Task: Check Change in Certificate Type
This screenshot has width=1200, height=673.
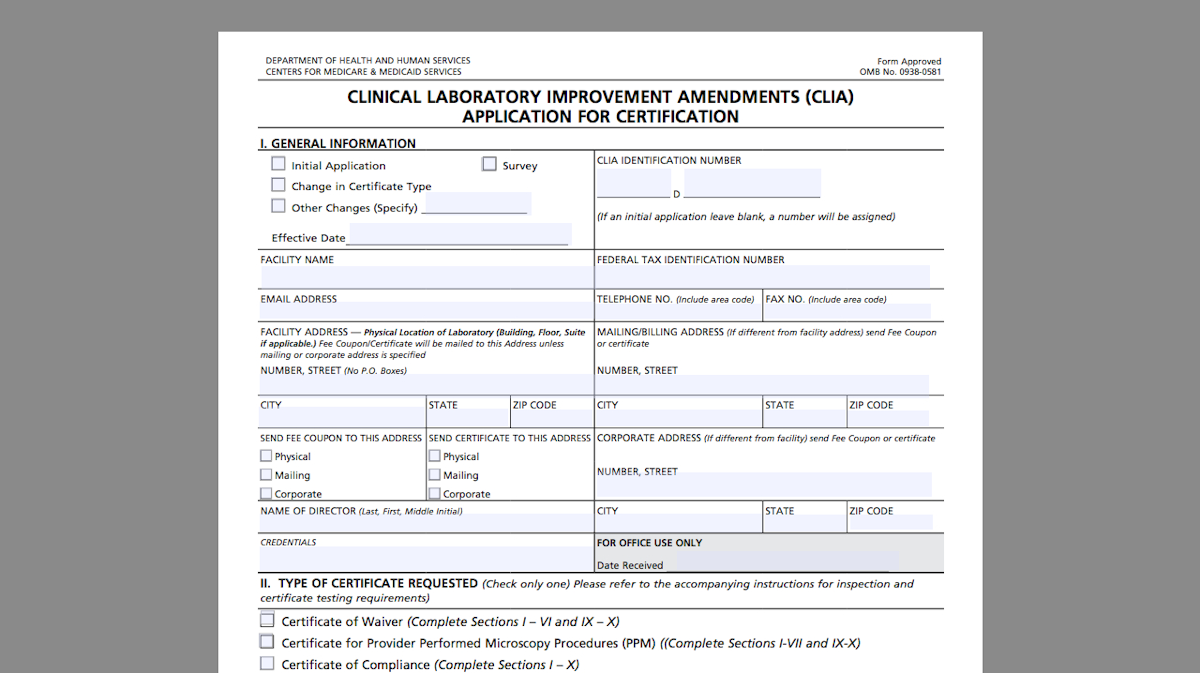Action: coord(278,184)
